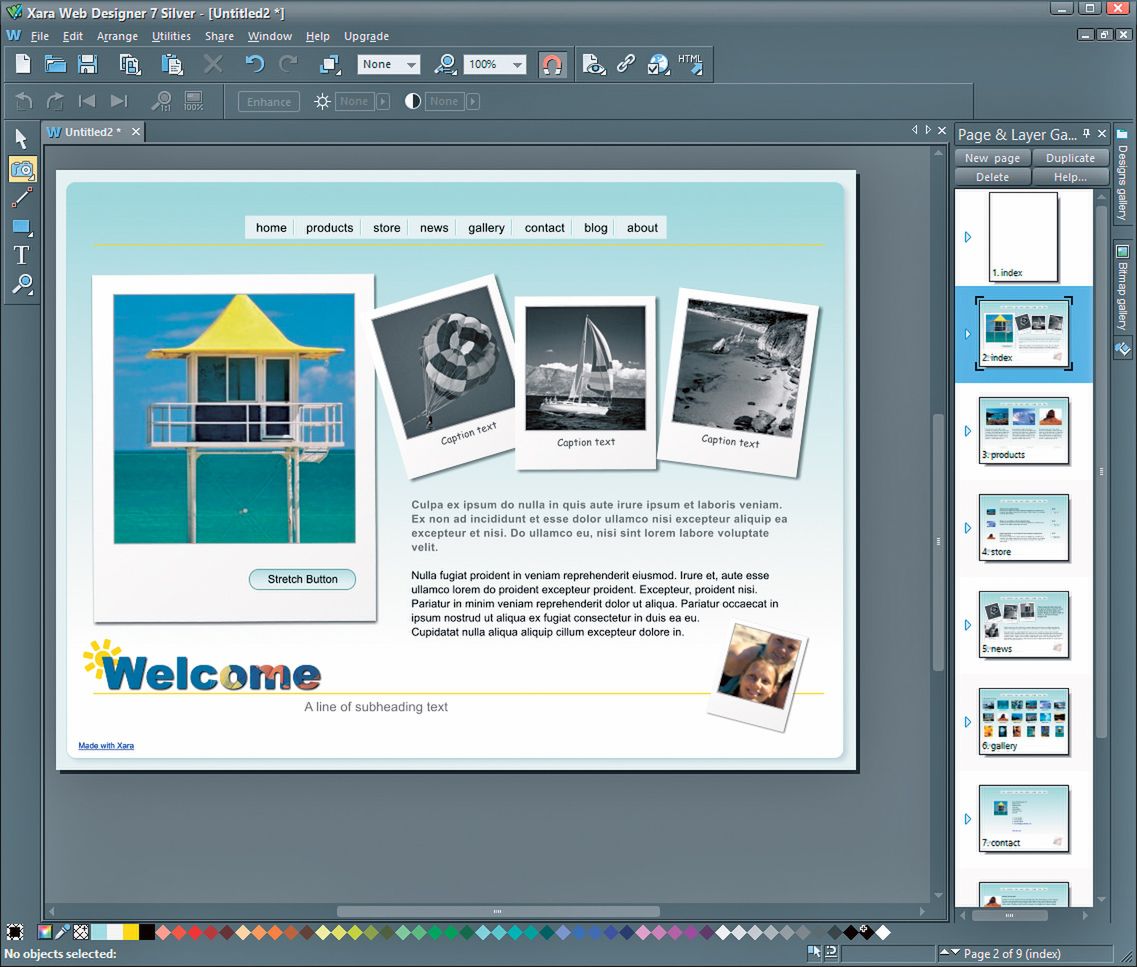The height and width of the screenshot is (967, 1137).
Task: Select the Photo camera tool
Action: click(22, 170)
